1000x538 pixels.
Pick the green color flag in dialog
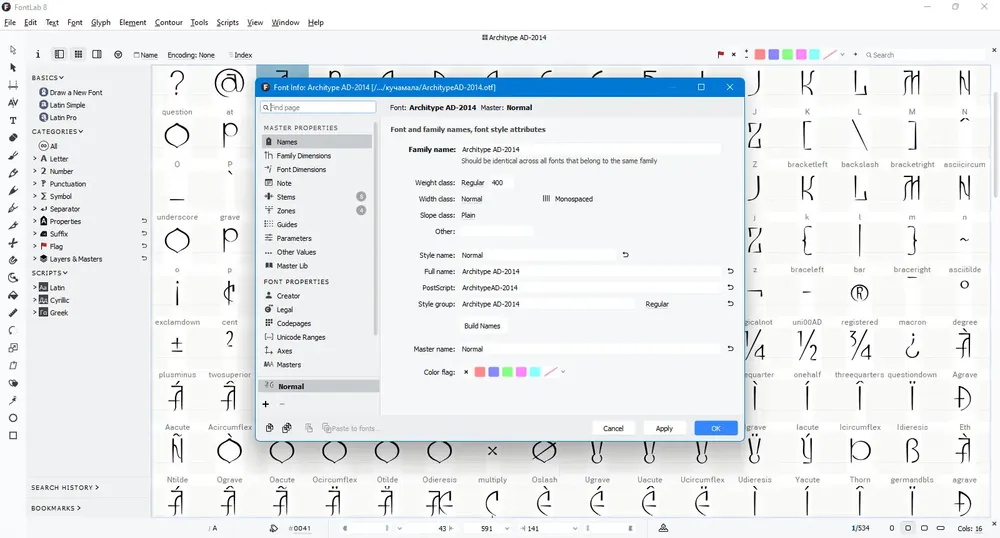(508, 372)
